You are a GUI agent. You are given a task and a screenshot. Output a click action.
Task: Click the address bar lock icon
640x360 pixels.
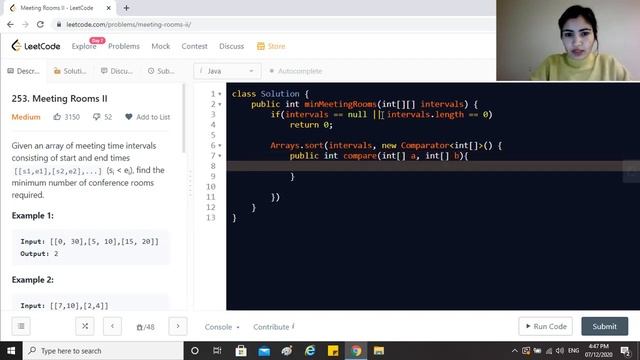click(x=59, y=24)
